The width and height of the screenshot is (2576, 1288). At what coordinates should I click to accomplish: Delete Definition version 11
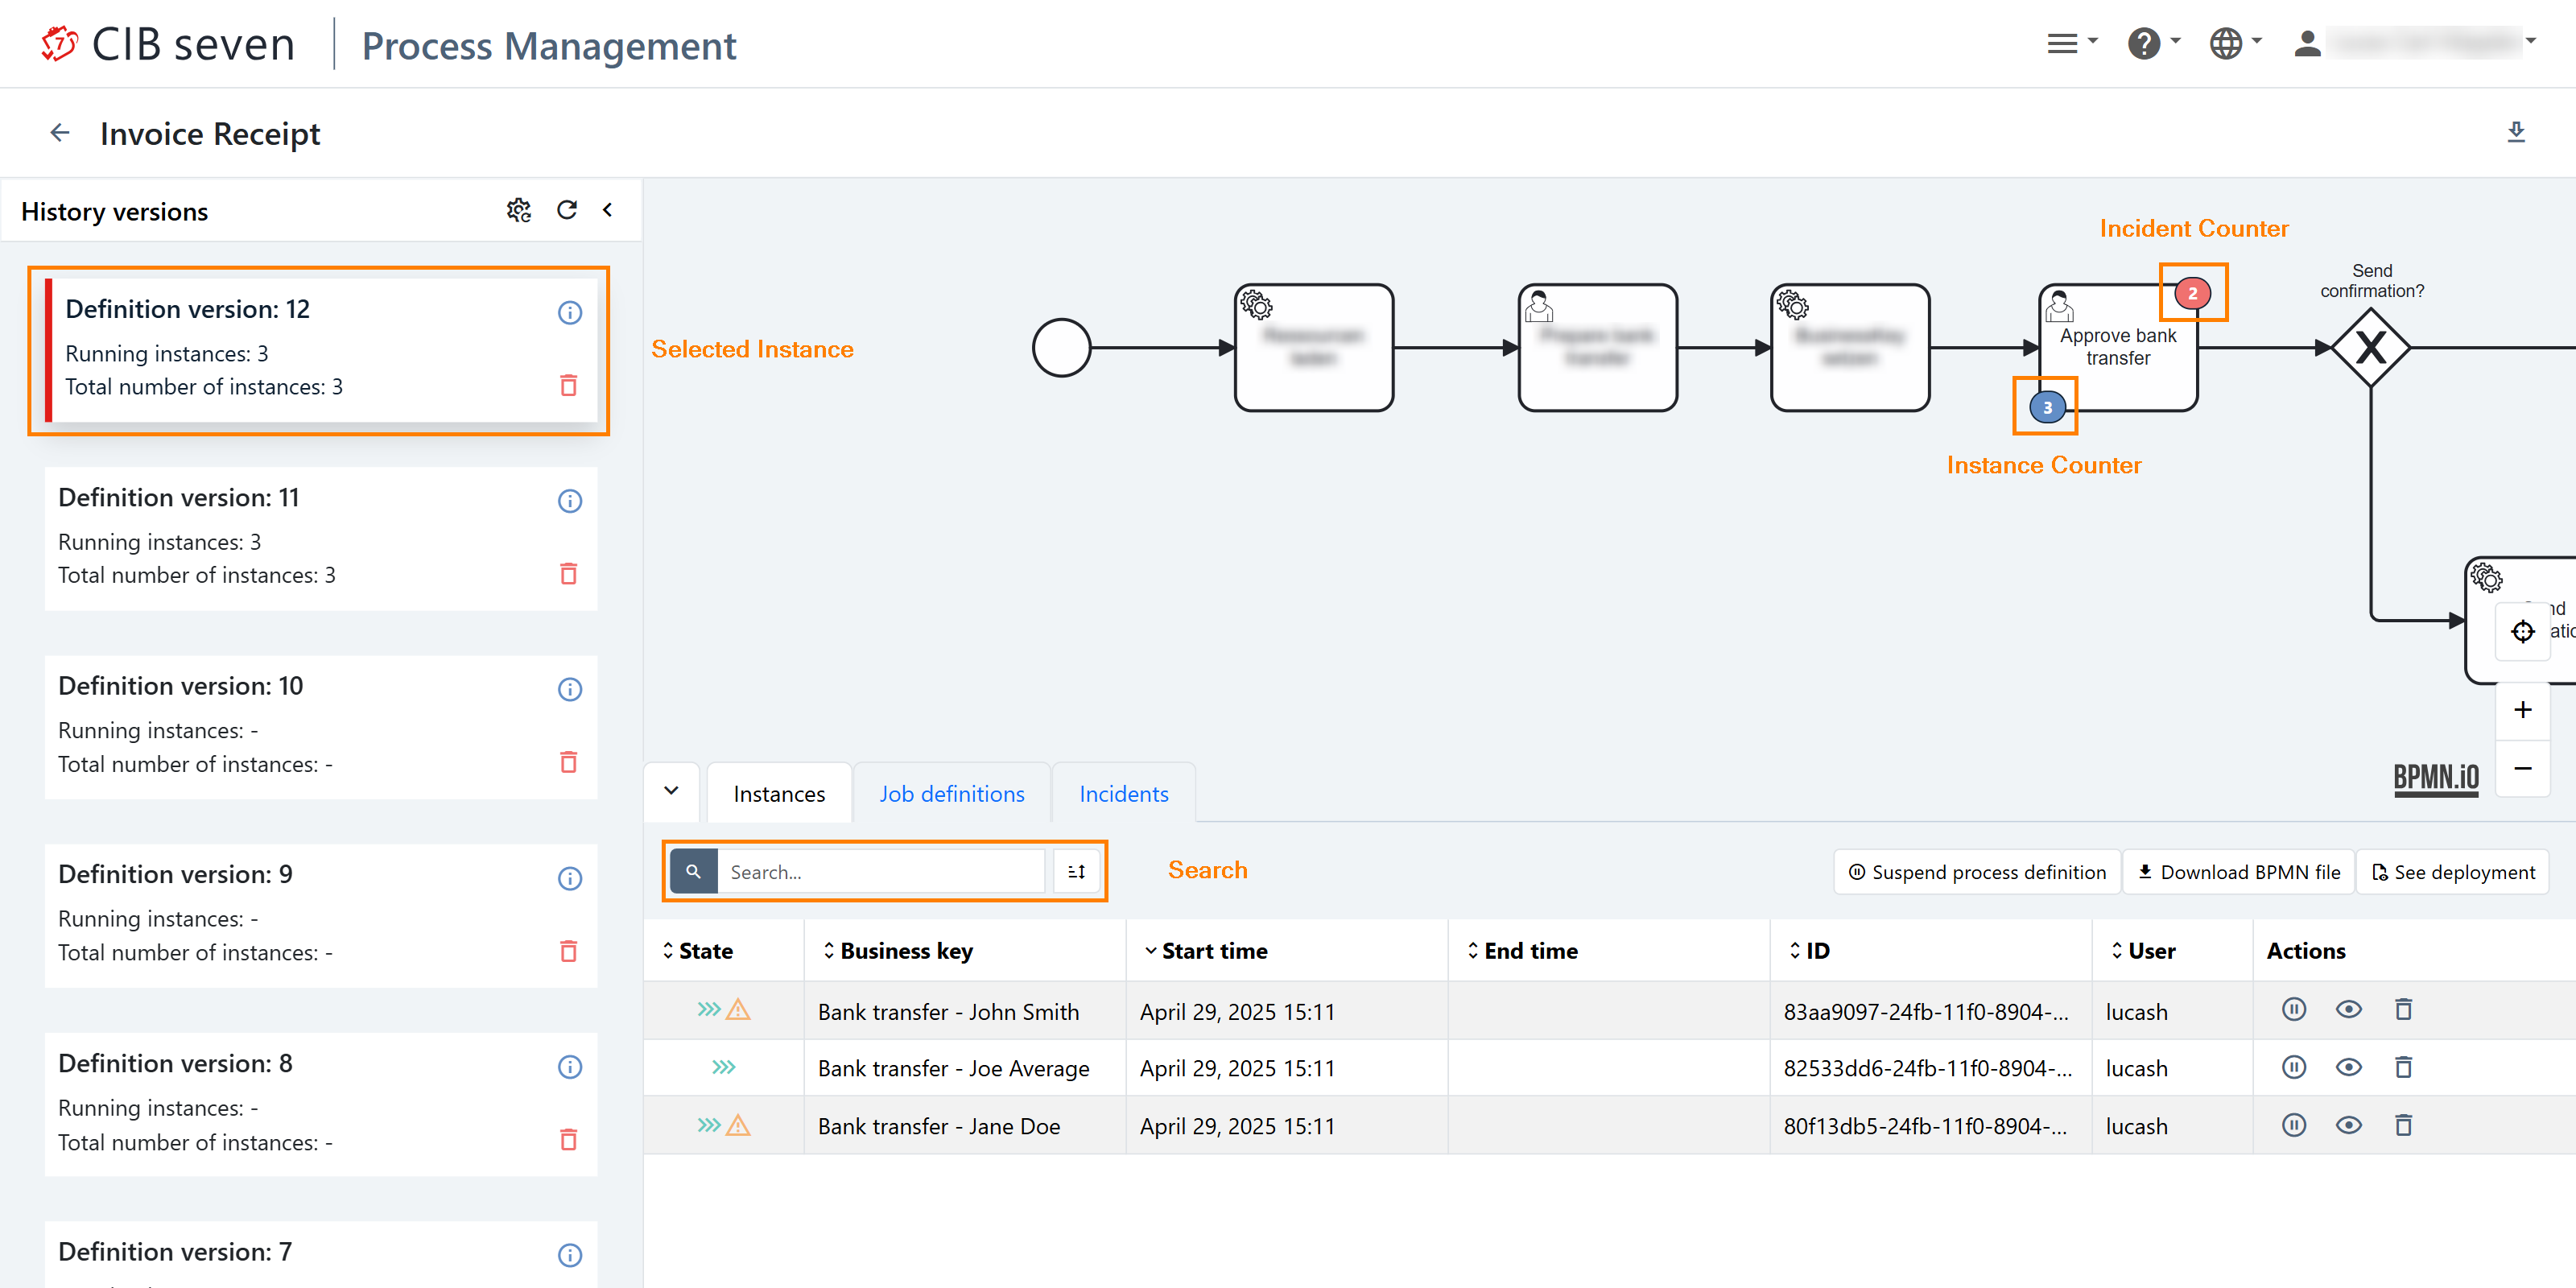coord(568,574)
